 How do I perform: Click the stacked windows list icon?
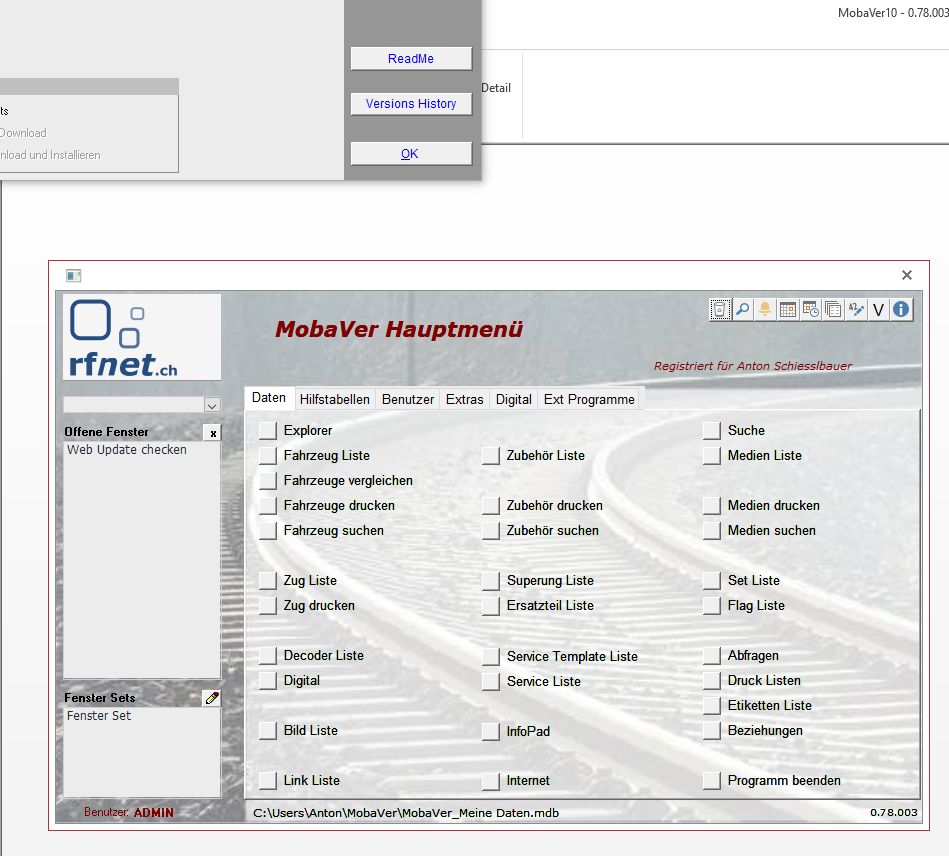click(833, 309)
